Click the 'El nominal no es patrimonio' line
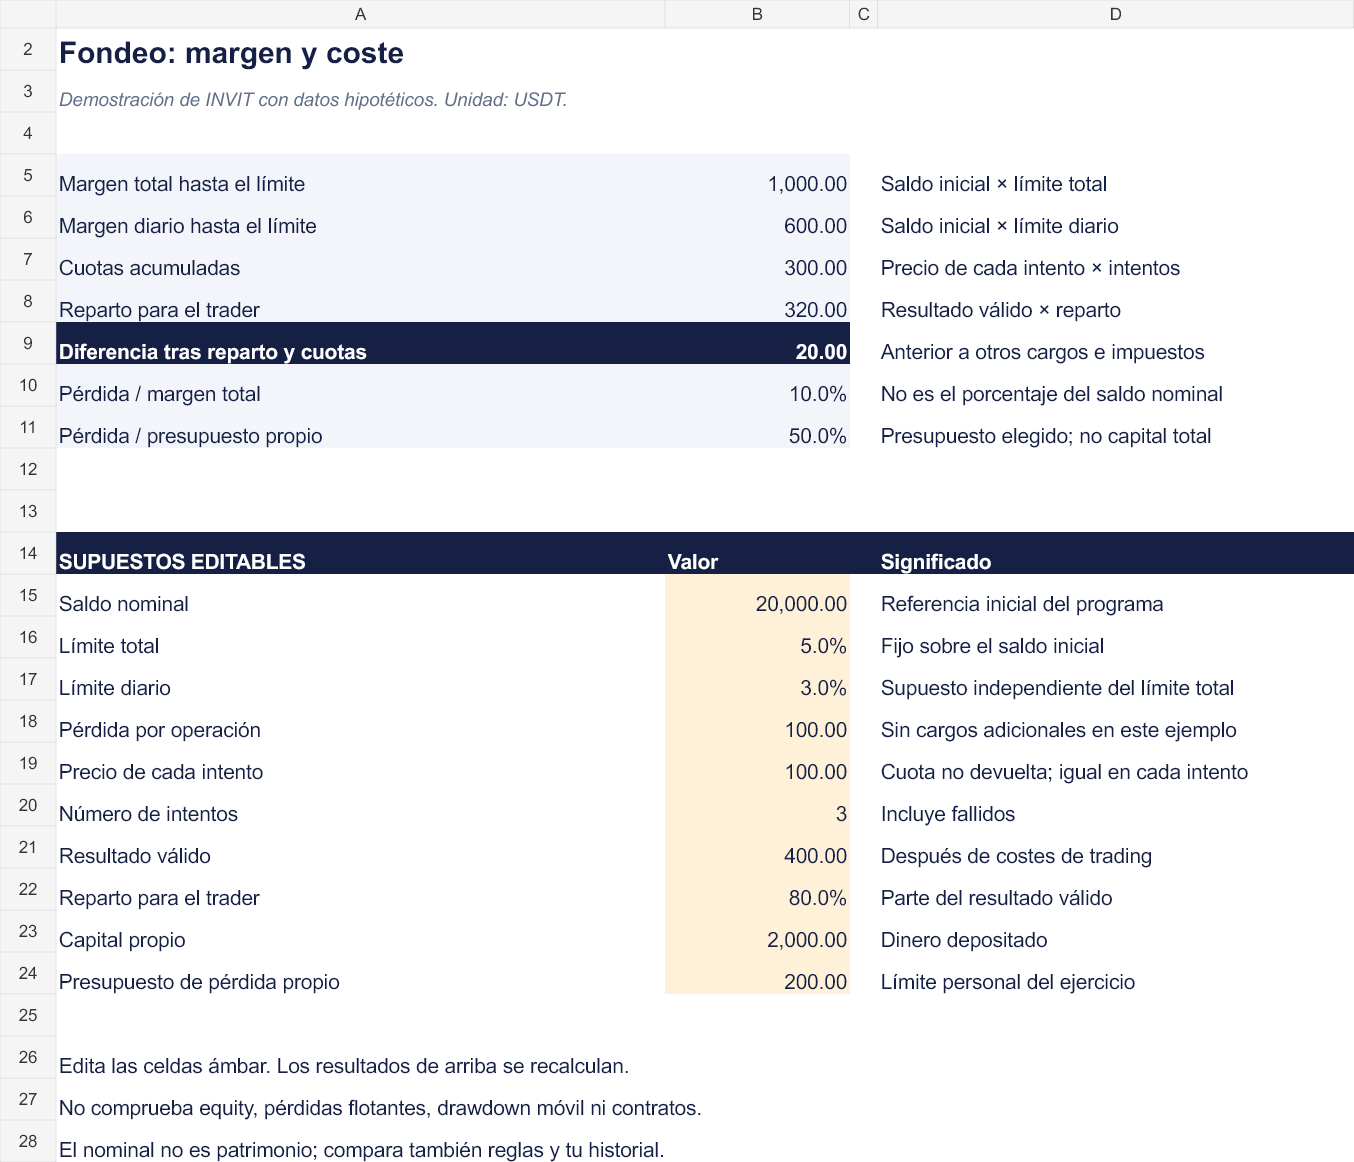 pos(361,1150)
